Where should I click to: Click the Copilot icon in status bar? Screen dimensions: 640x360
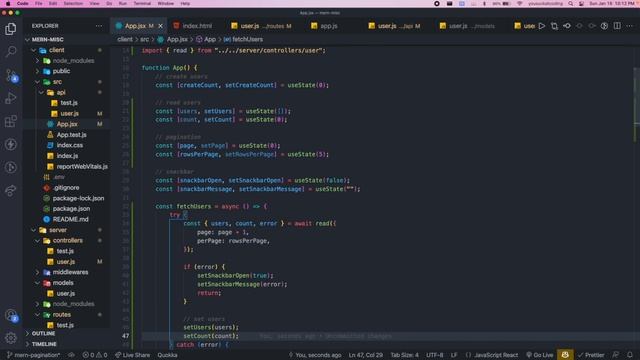[x=565, y=355]
